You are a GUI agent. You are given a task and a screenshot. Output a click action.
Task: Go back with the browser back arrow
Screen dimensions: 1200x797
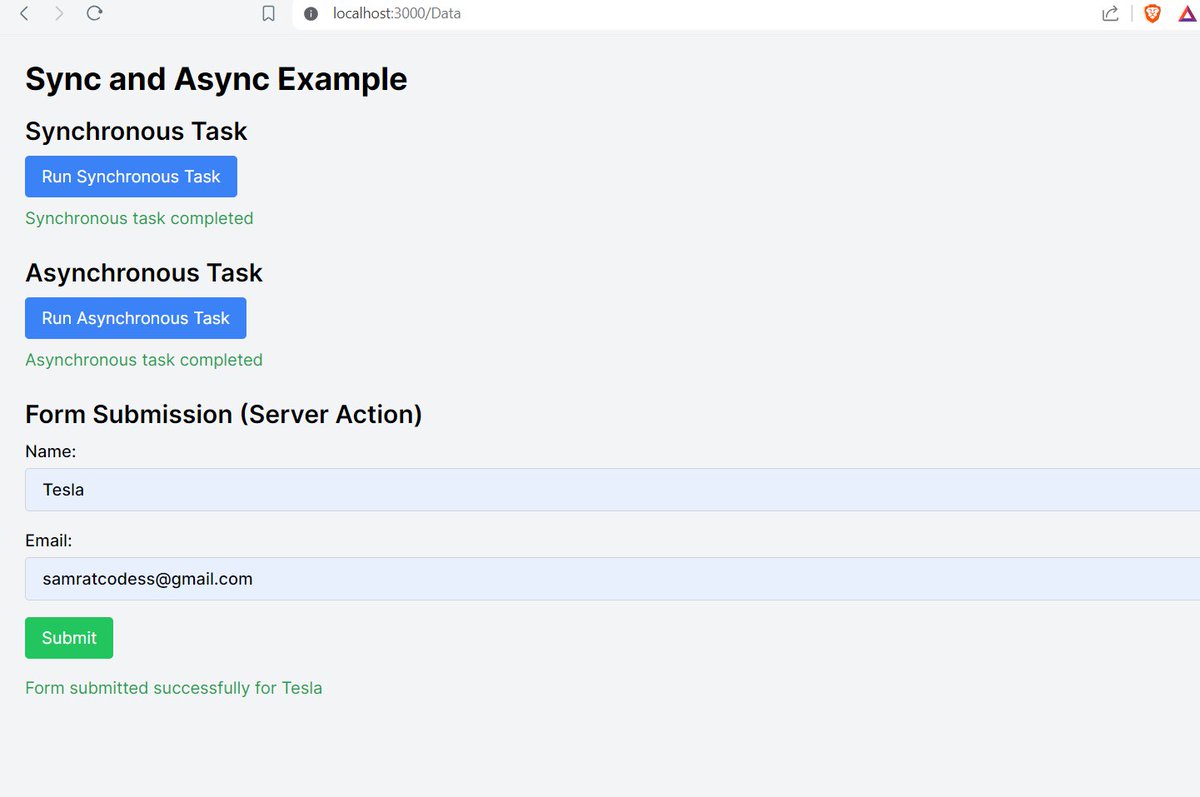[x=25, y=13]
